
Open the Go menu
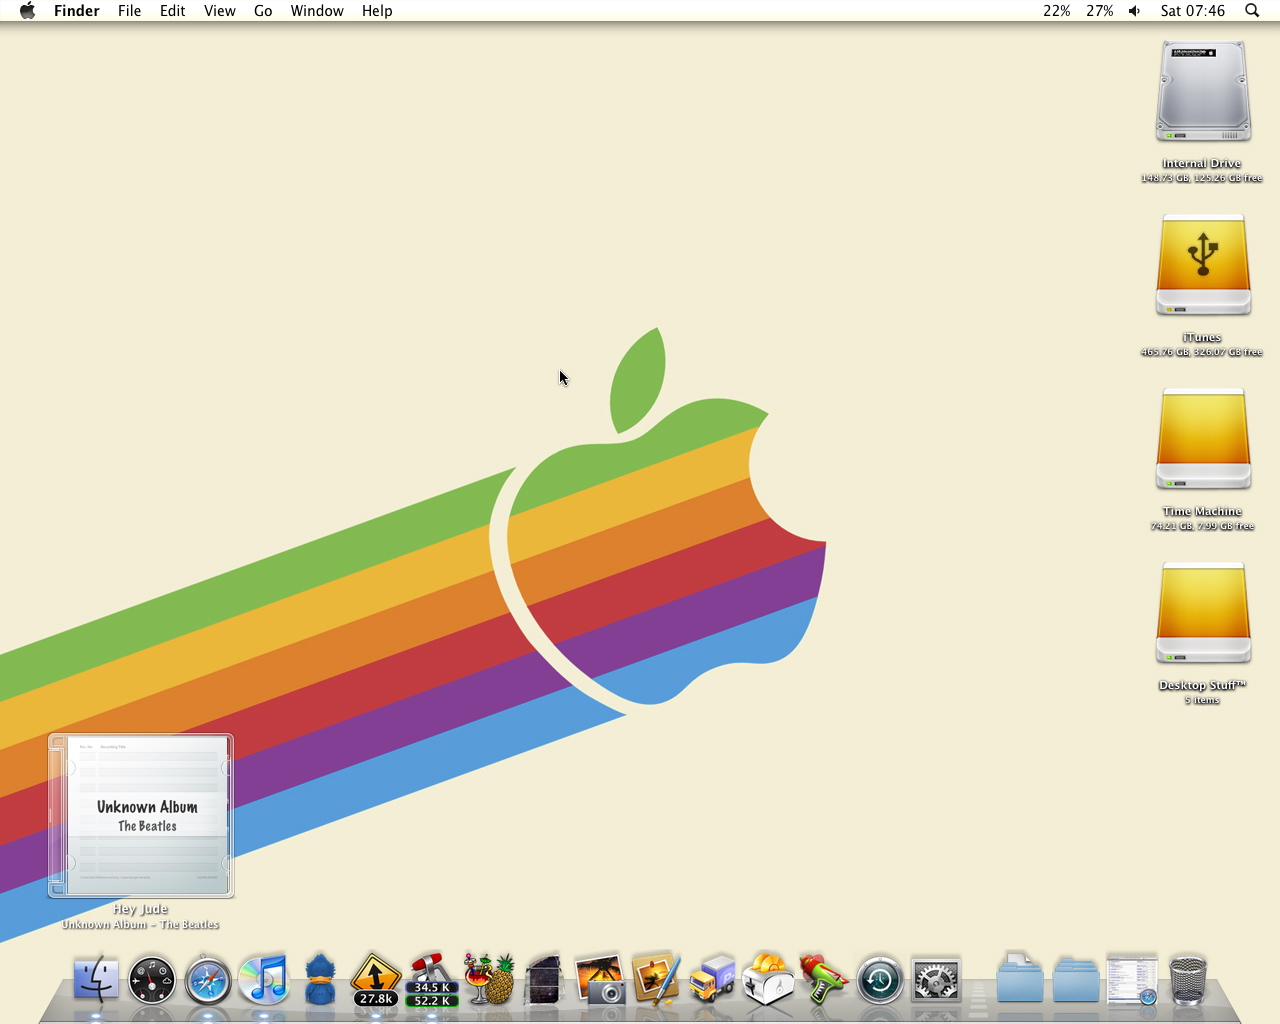[263, 11]
